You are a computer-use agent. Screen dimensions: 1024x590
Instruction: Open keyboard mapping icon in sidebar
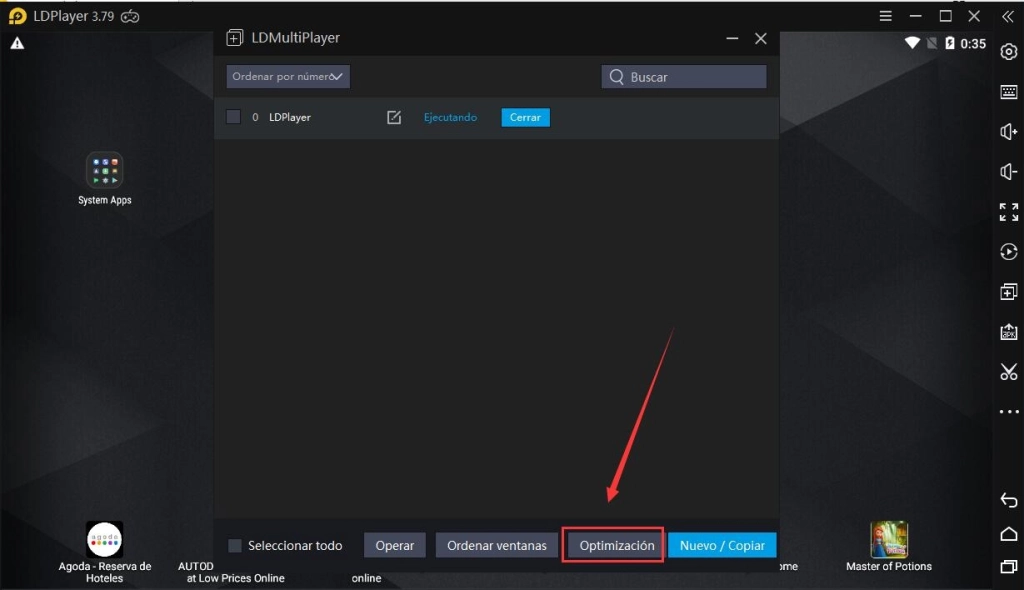point(1008,92)
